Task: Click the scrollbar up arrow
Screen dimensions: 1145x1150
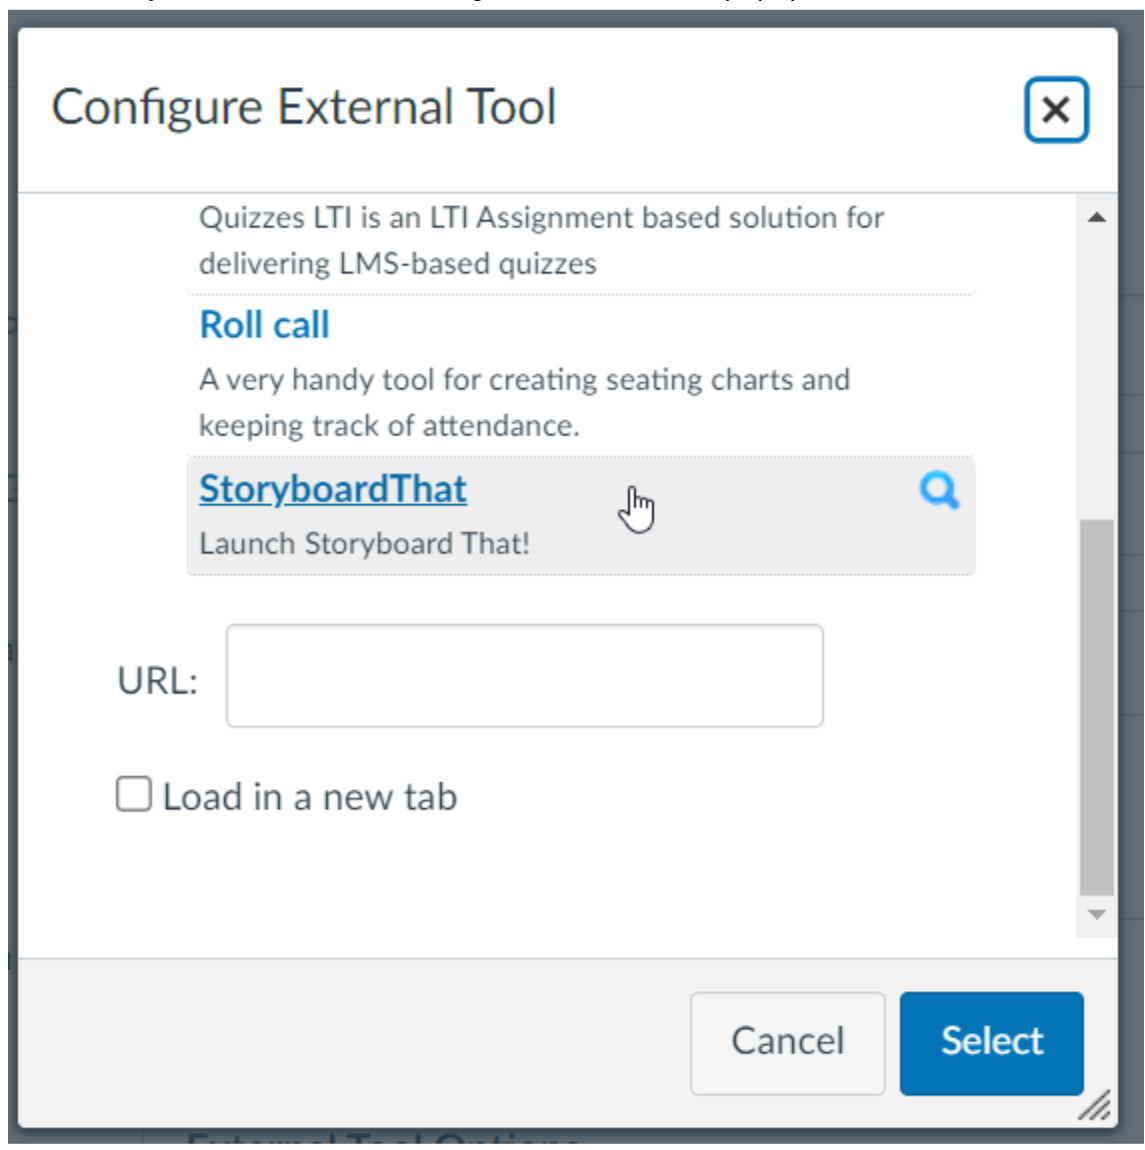Action: pos(1097,217)
